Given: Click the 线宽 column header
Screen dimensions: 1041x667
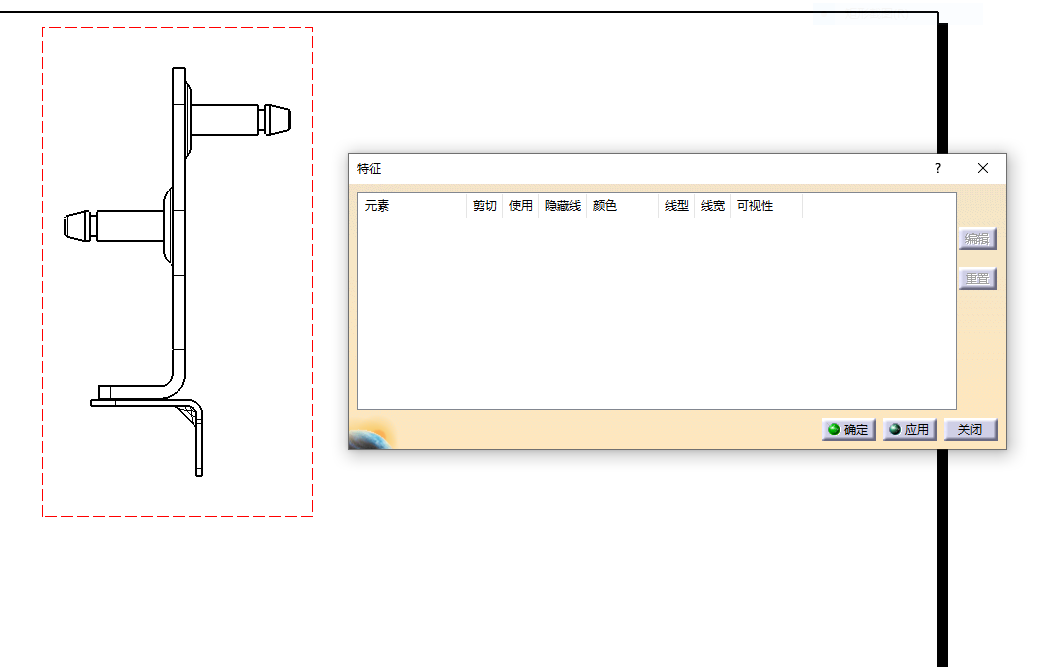Looking at the screenshot, I should click(712, 206).
